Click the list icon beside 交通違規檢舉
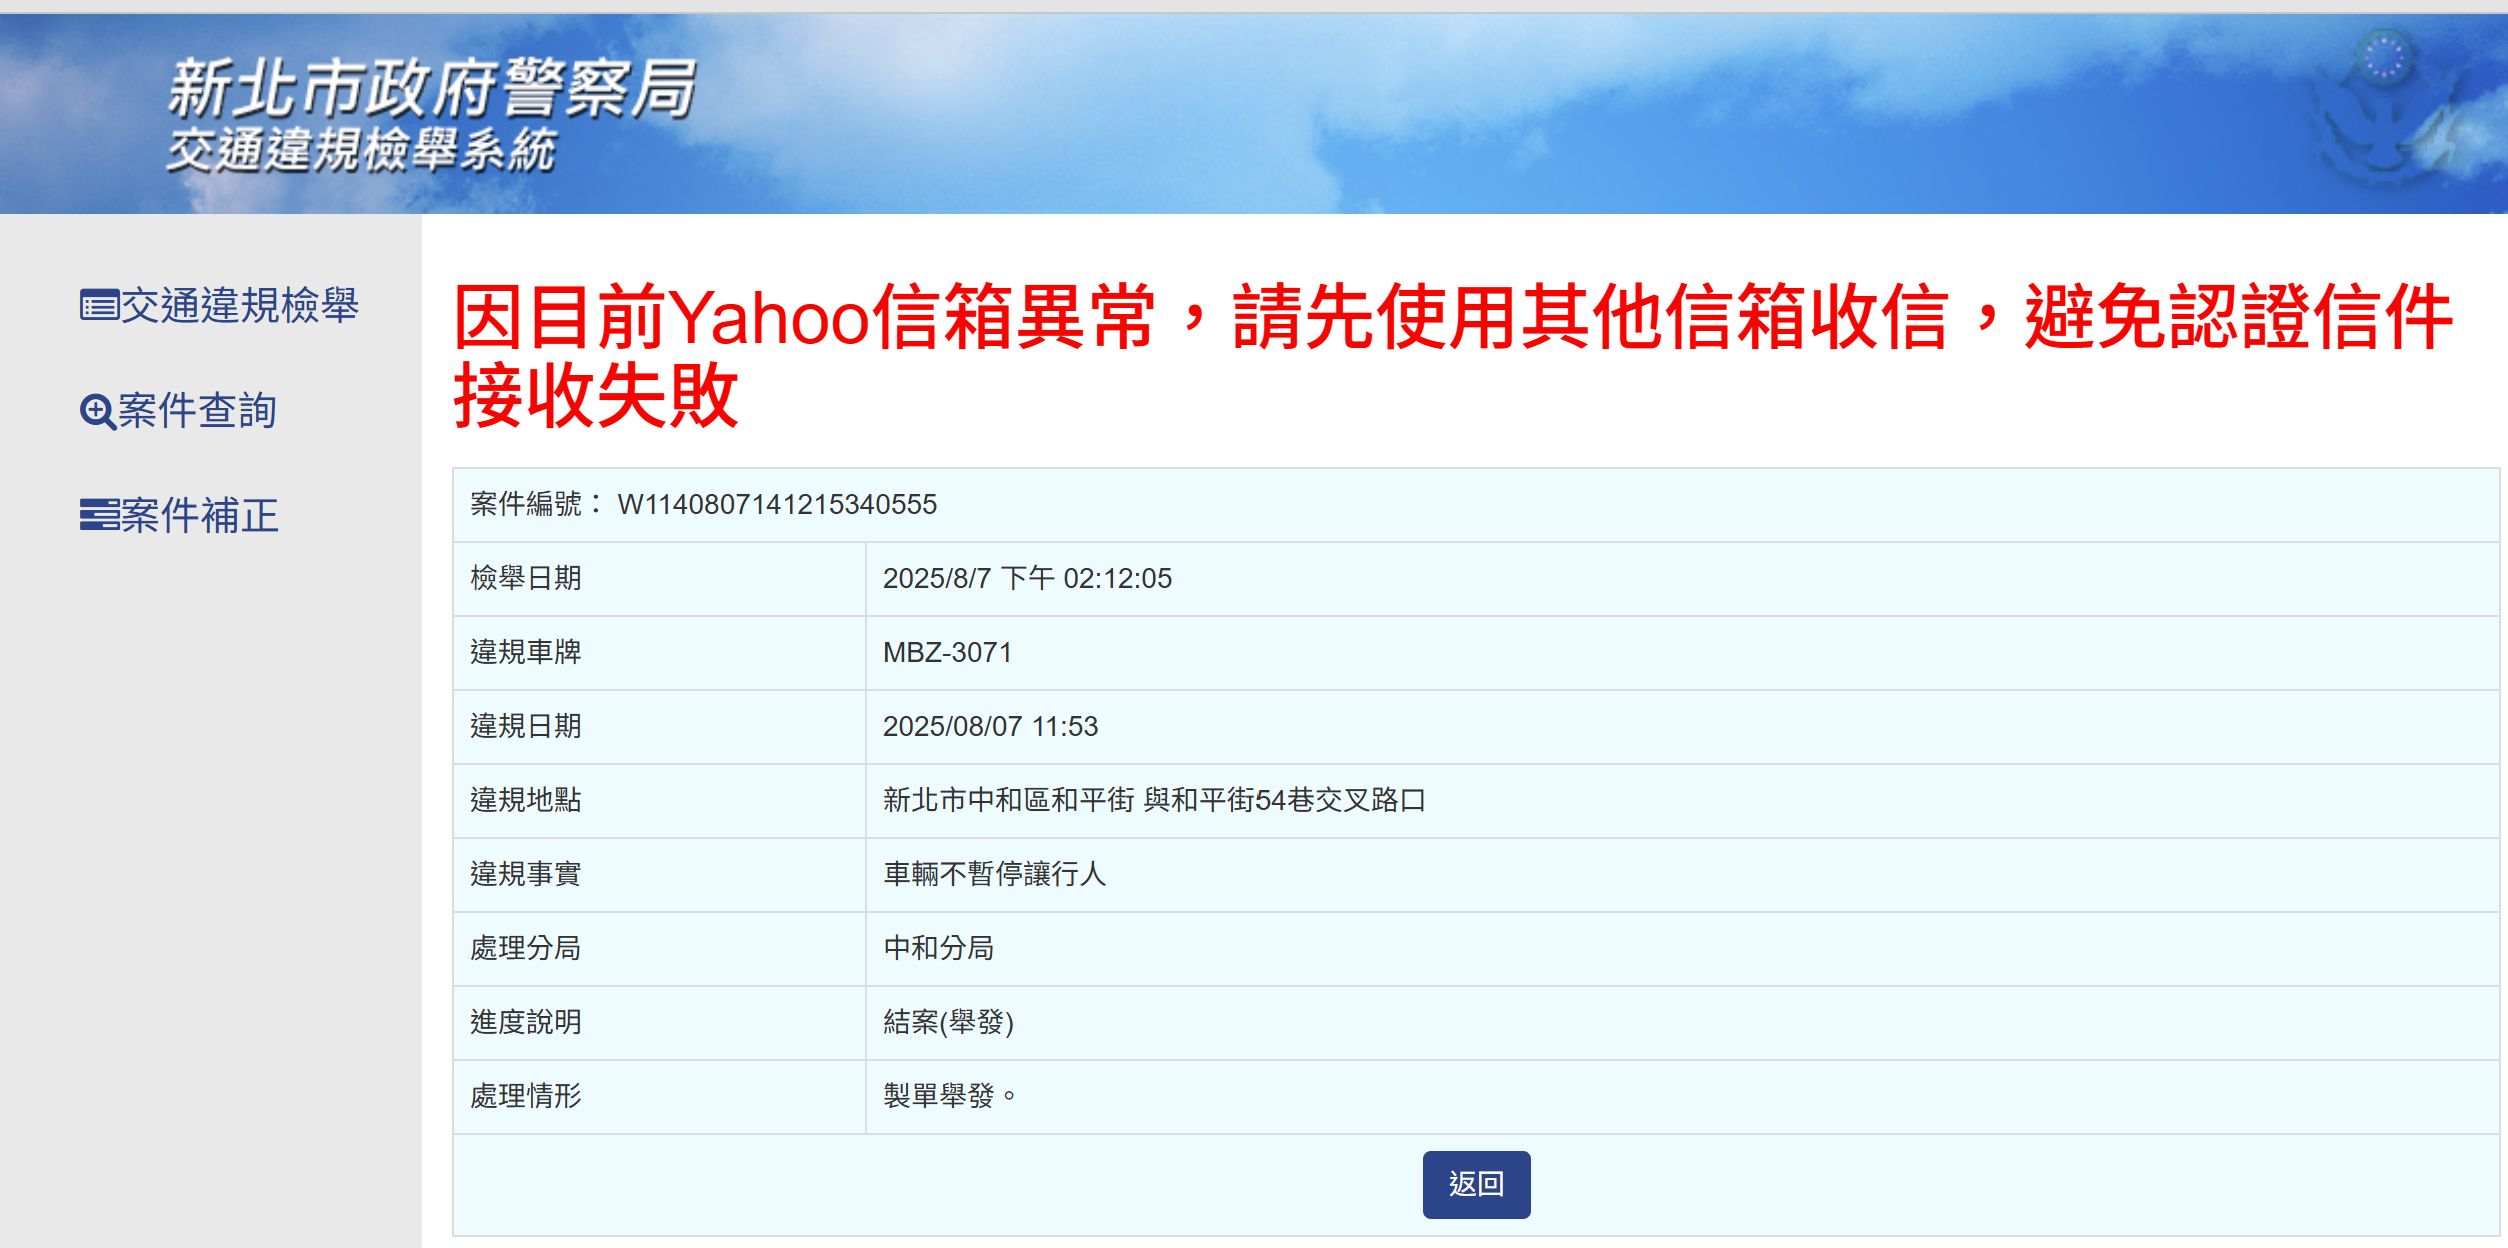 pos(99,305)
